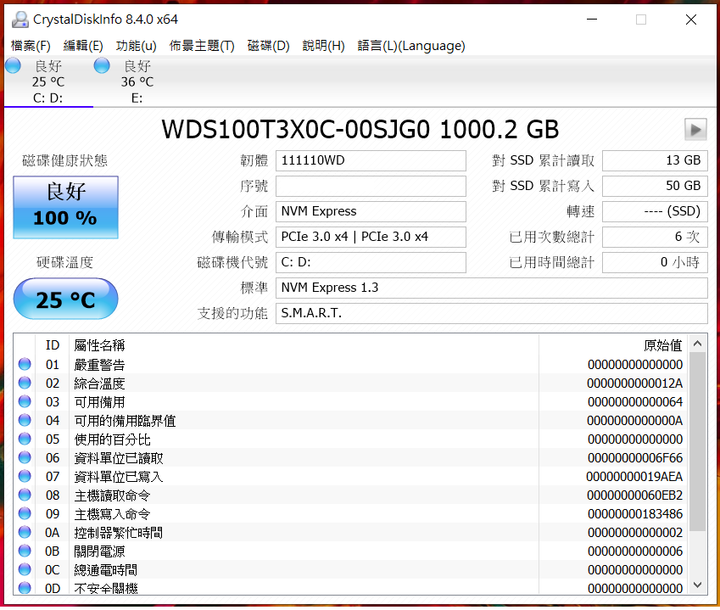Click status orb of attribute 0B row
The height and width of the screenshot is (610, 720).
pos(25,551)
